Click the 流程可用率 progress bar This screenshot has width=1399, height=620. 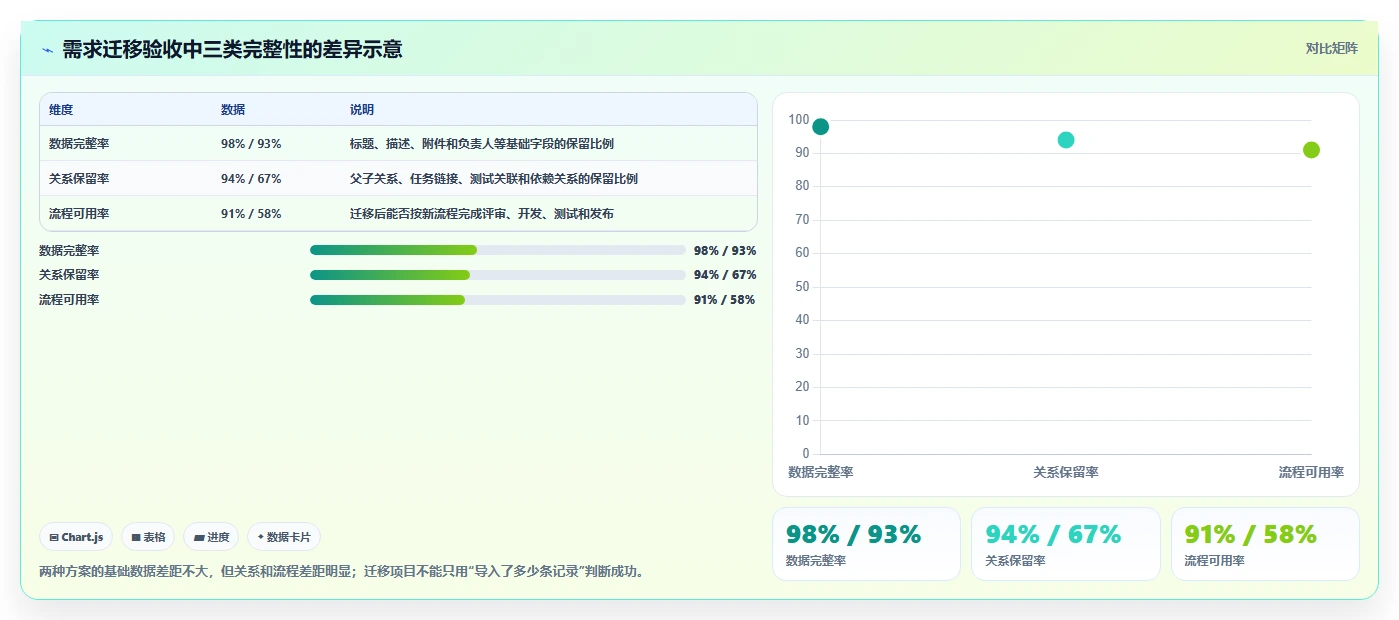[x=498, y=300]
